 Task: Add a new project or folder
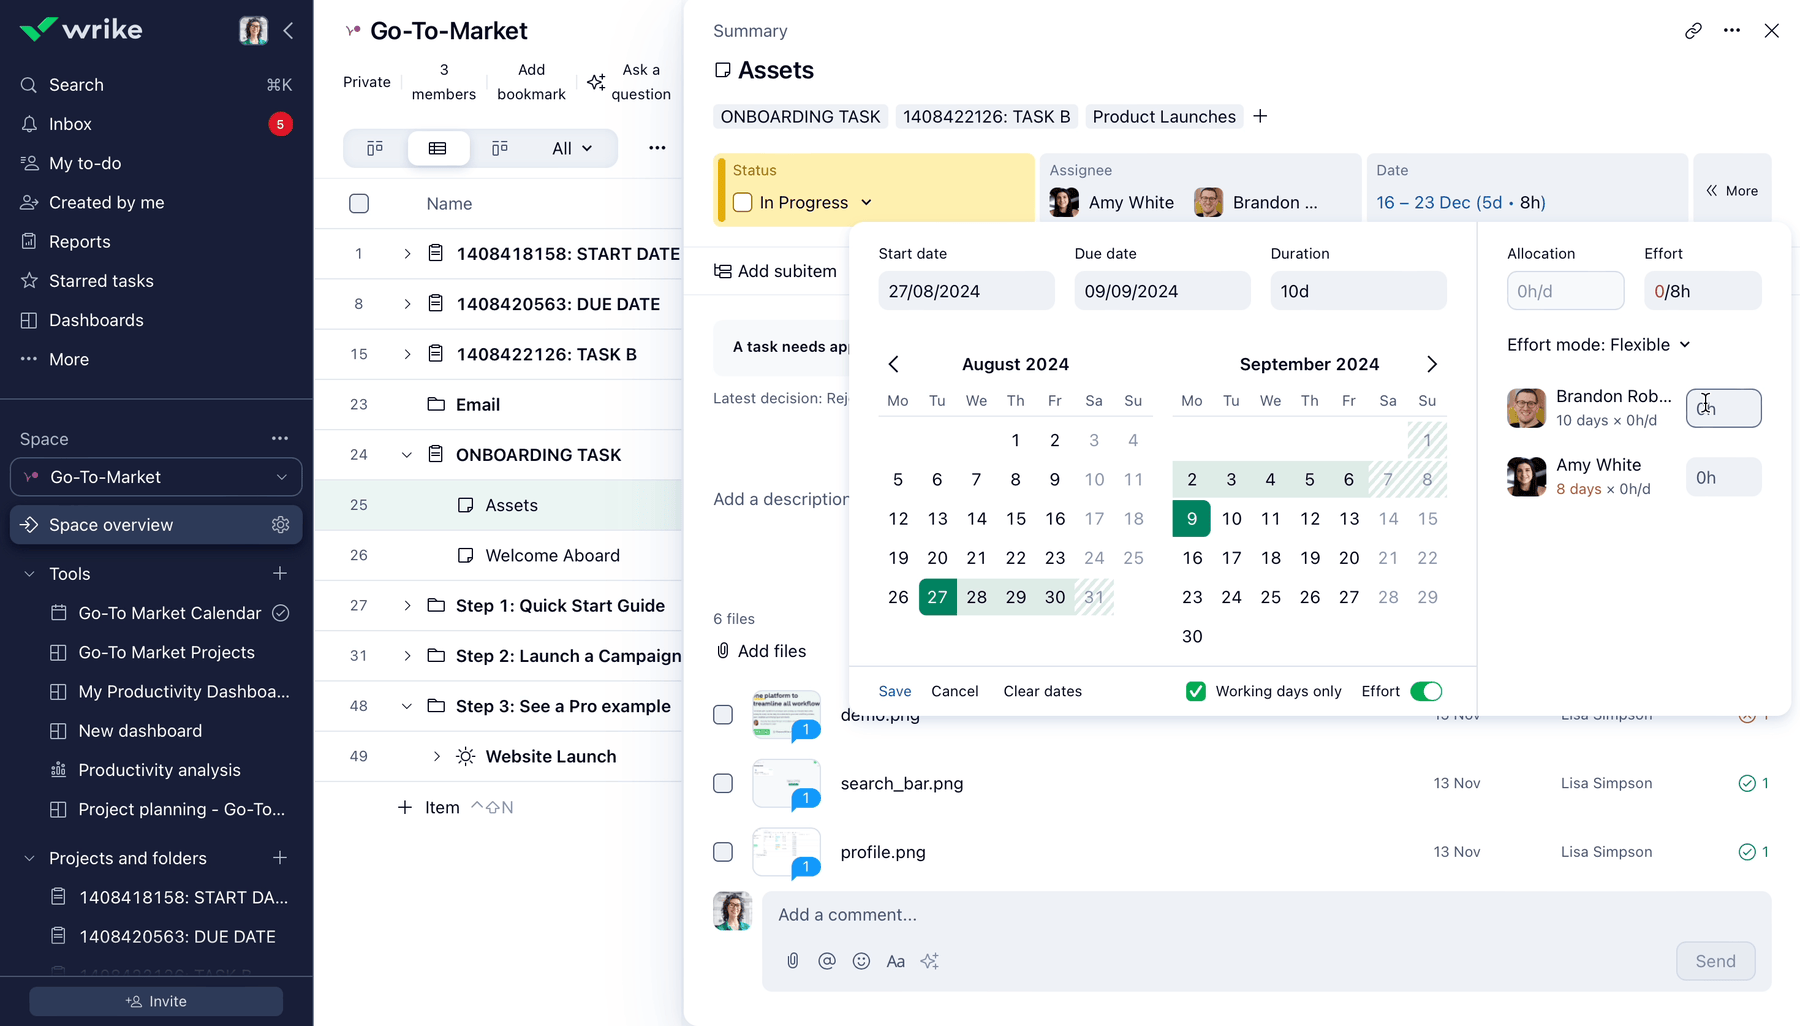[x=280, y=857]
